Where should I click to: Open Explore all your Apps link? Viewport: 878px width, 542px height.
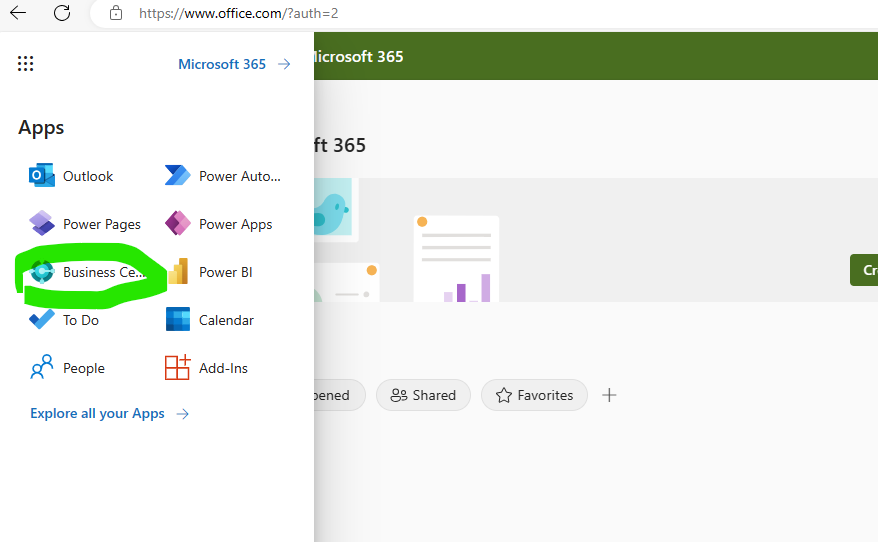tap(97, 414)
